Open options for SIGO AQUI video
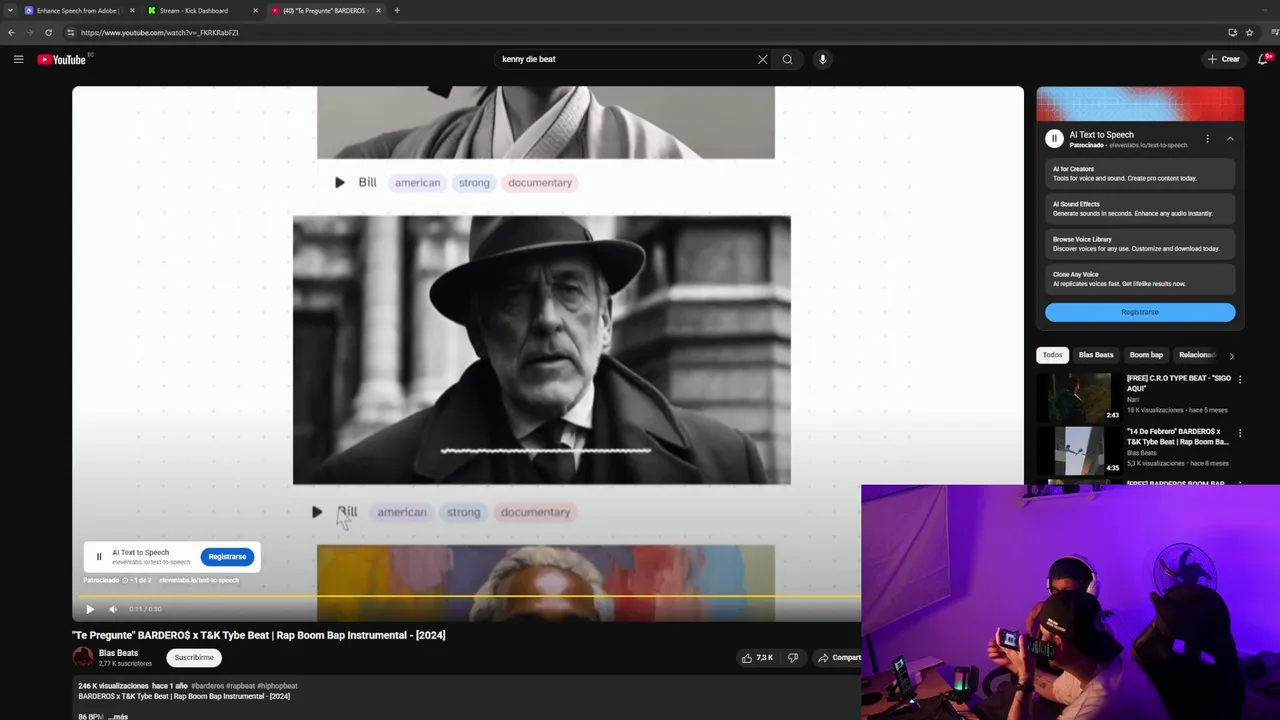 point(1240,380)
